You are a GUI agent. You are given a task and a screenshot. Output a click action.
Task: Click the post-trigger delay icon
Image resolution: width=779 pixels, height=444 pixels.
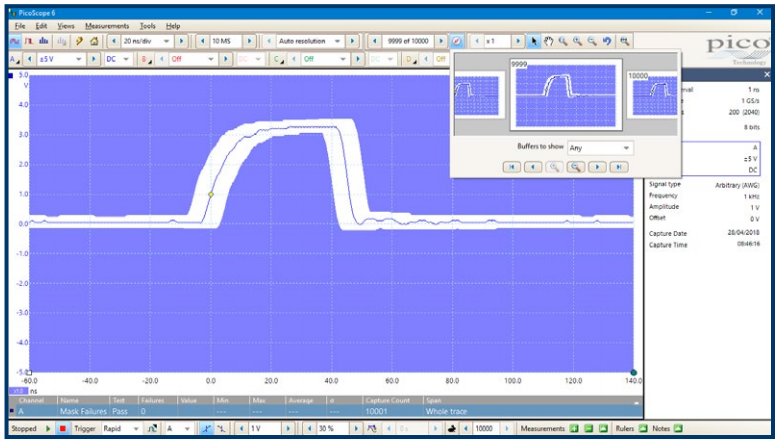[x=372, y=428]
